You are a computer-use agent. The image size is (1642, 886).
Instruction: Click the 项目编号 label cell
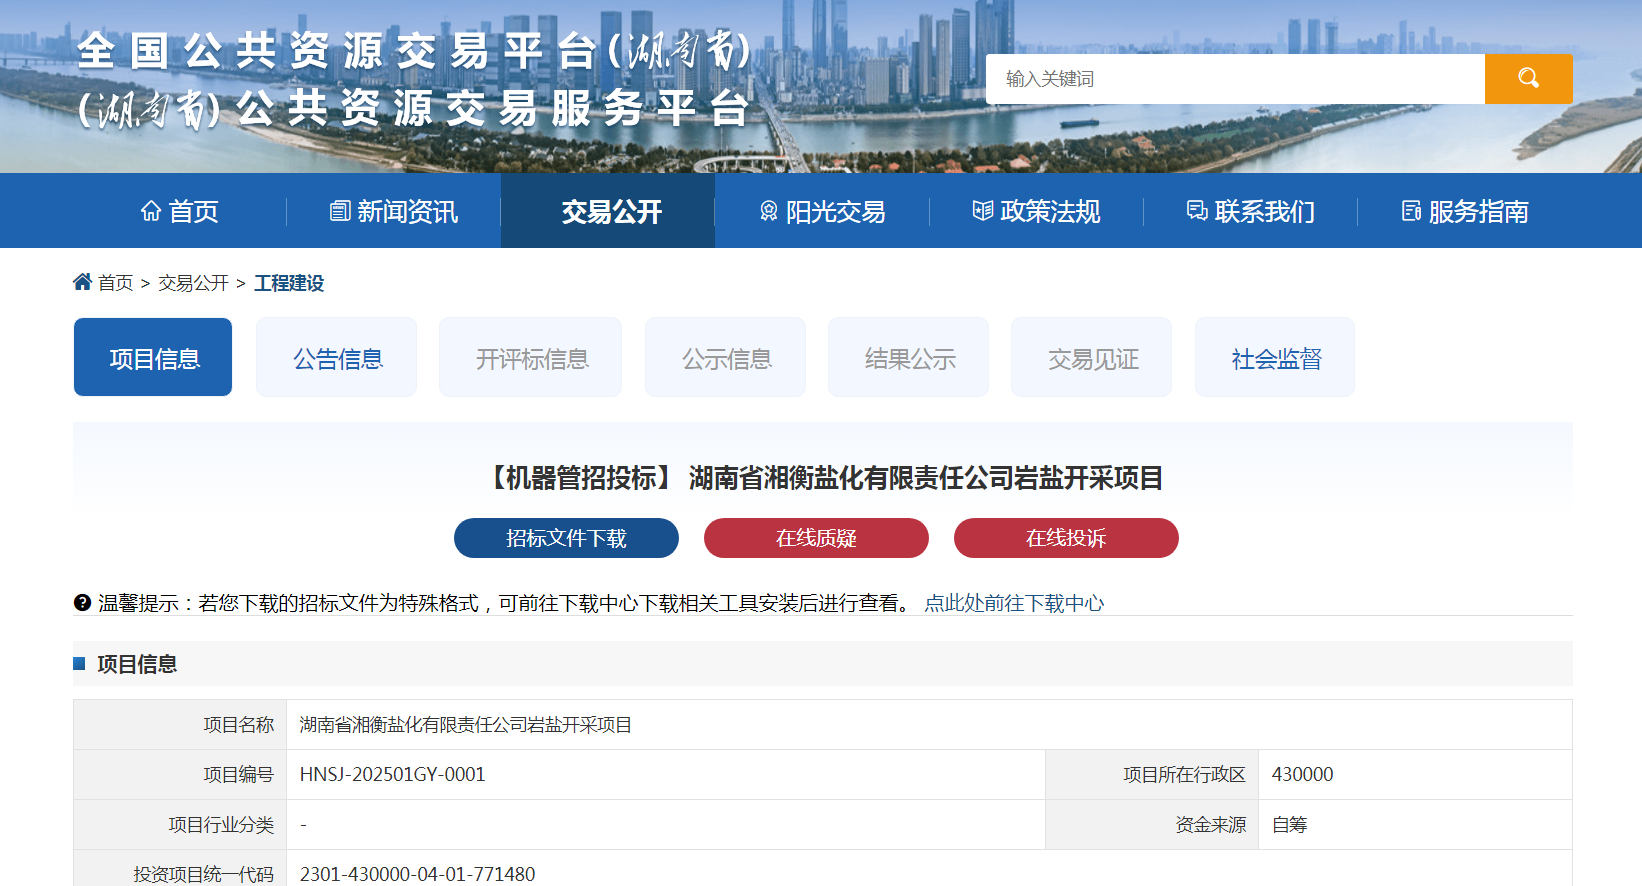click(180, 775)
